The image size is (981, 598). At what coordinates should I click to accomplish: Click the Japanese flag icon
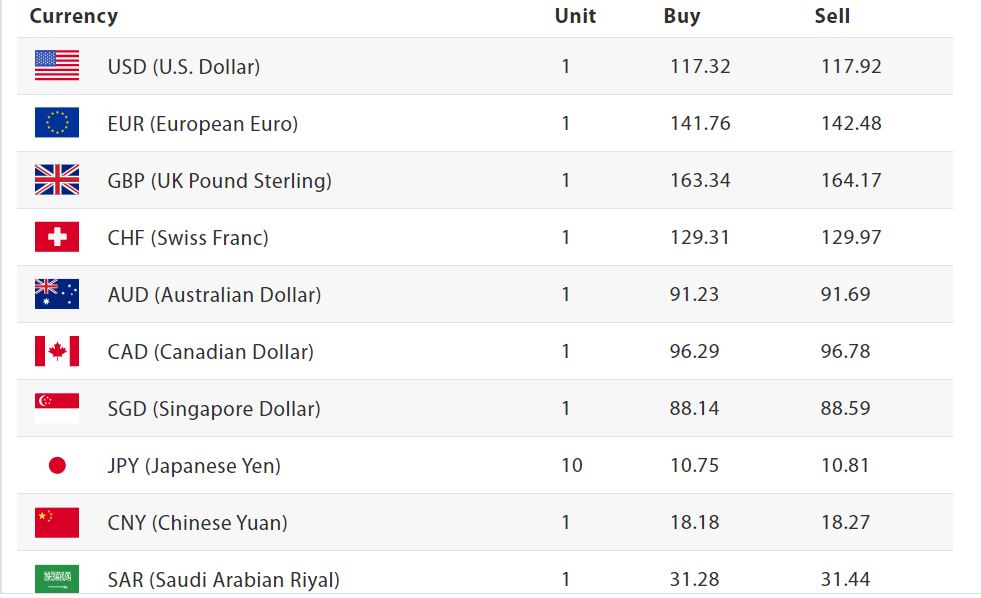(57, 465)
